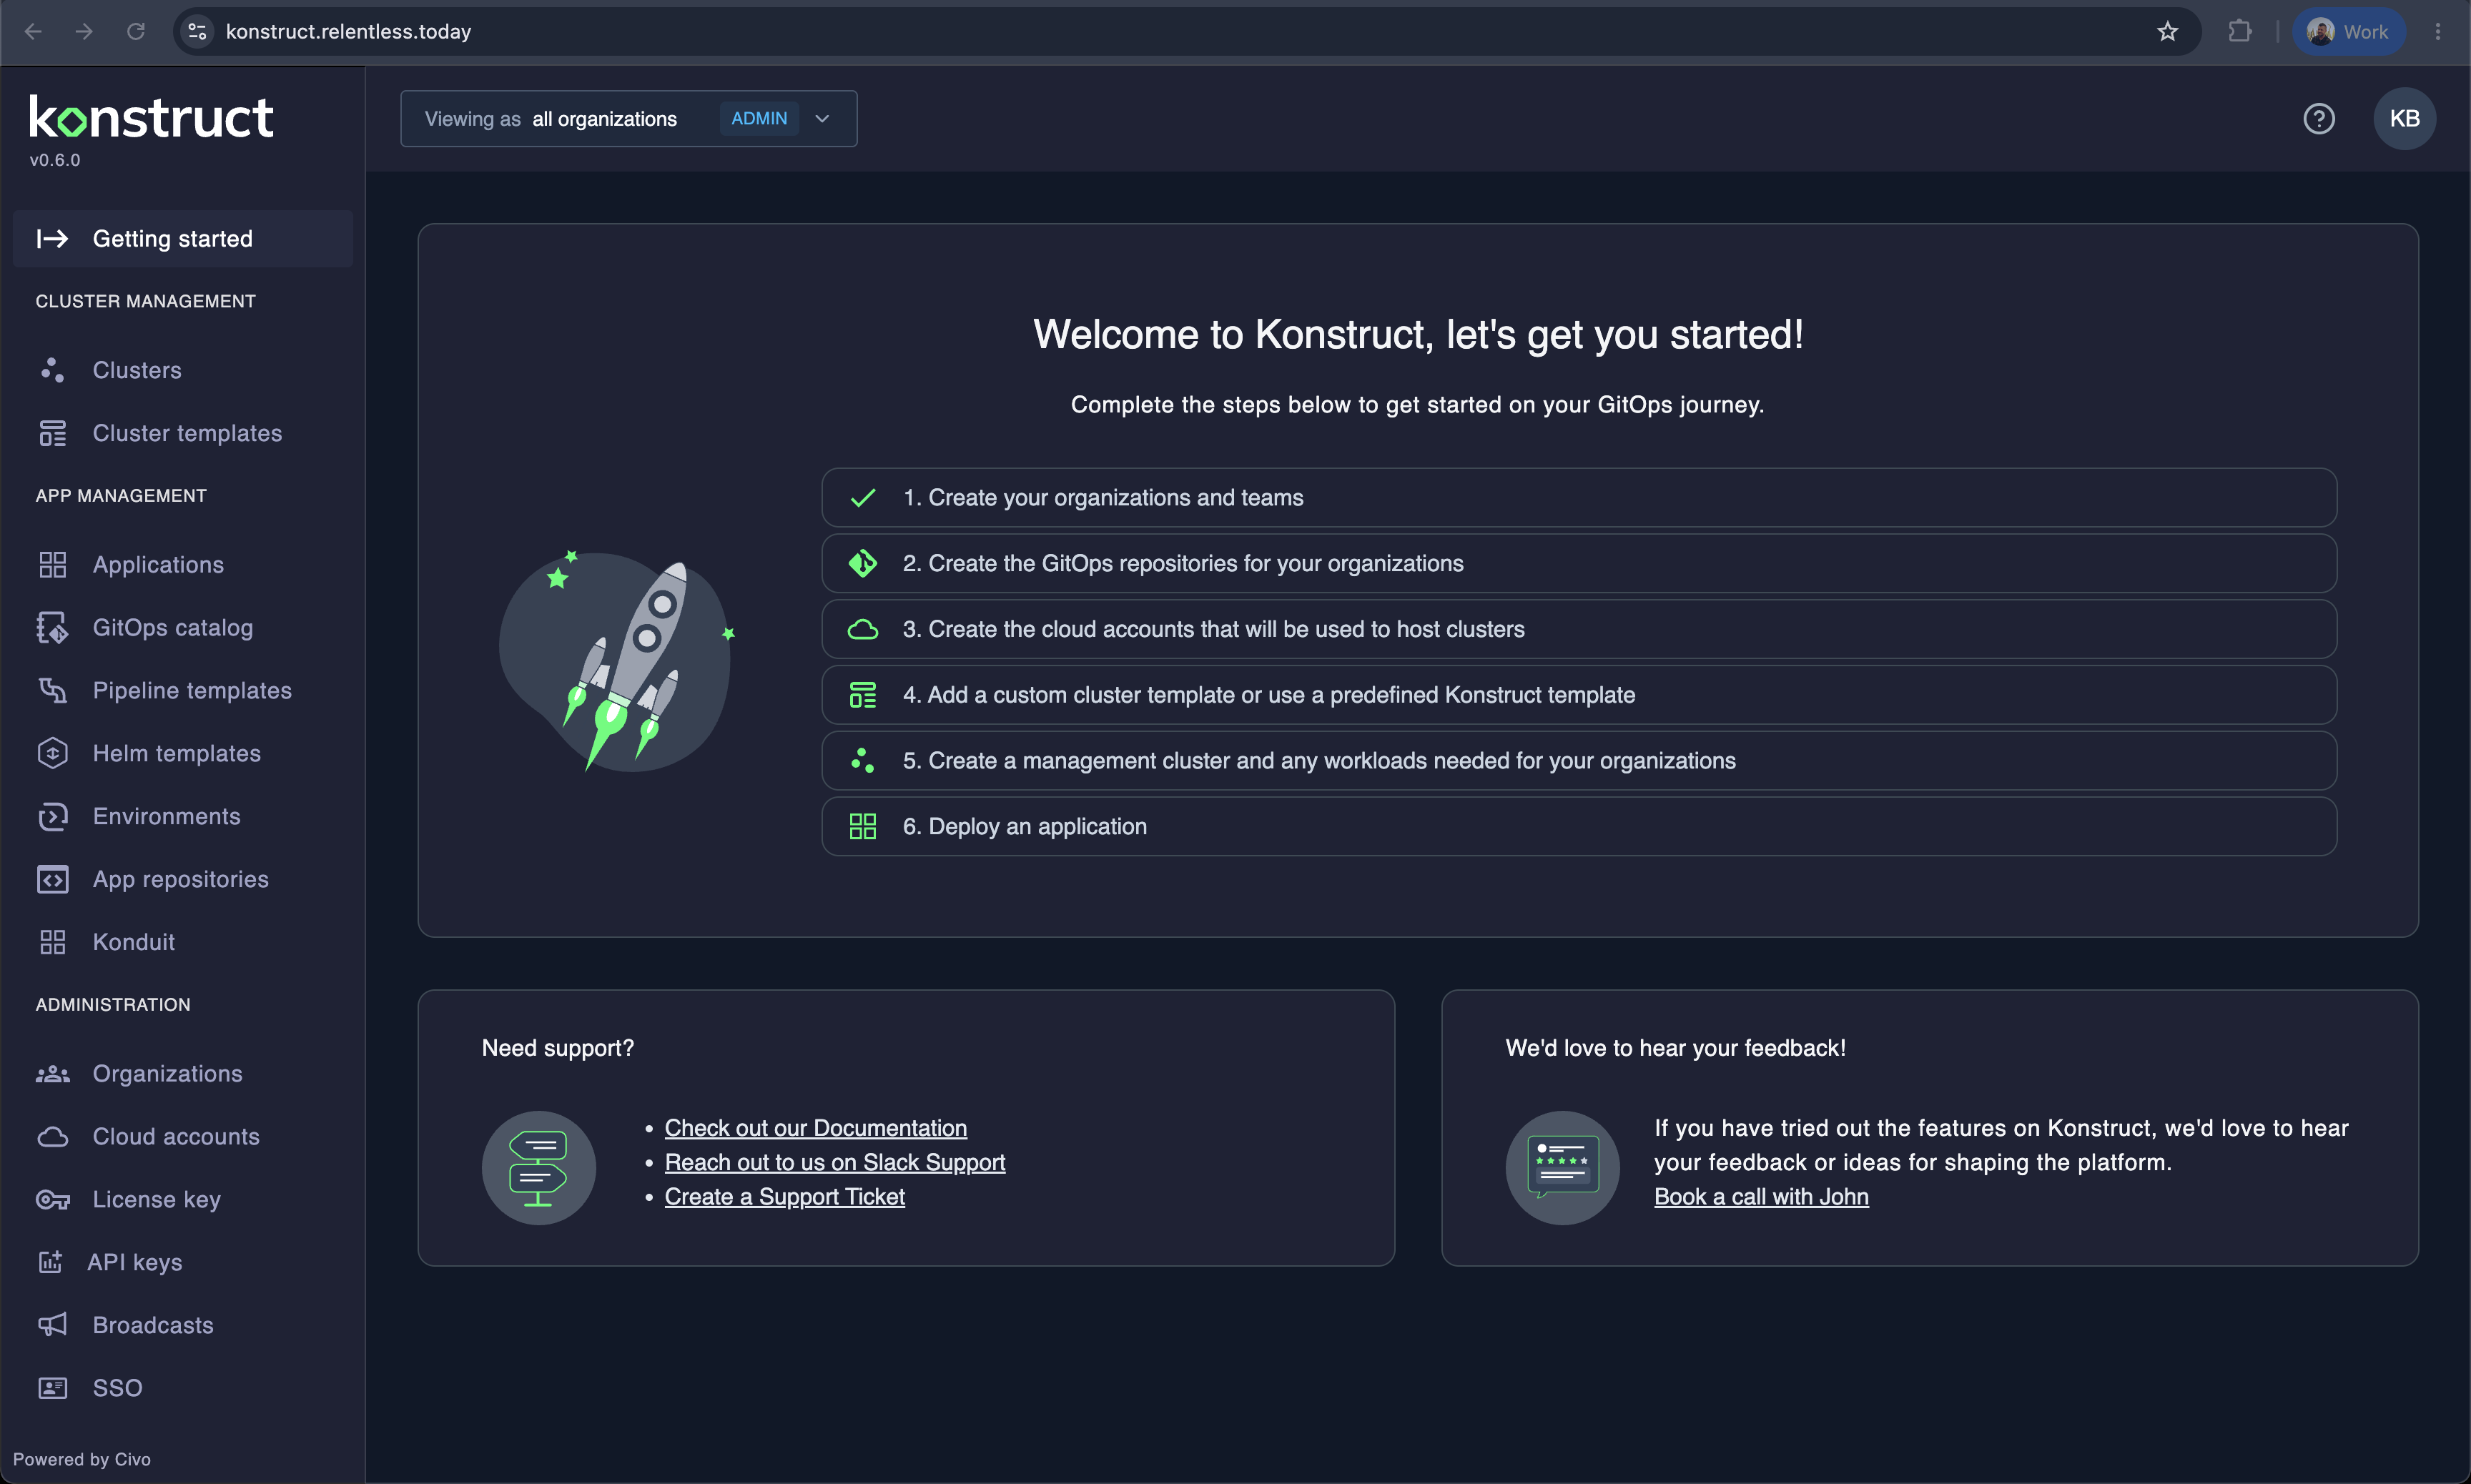
Task: Go to Cloud accounts
Action: click(183, 1137)
